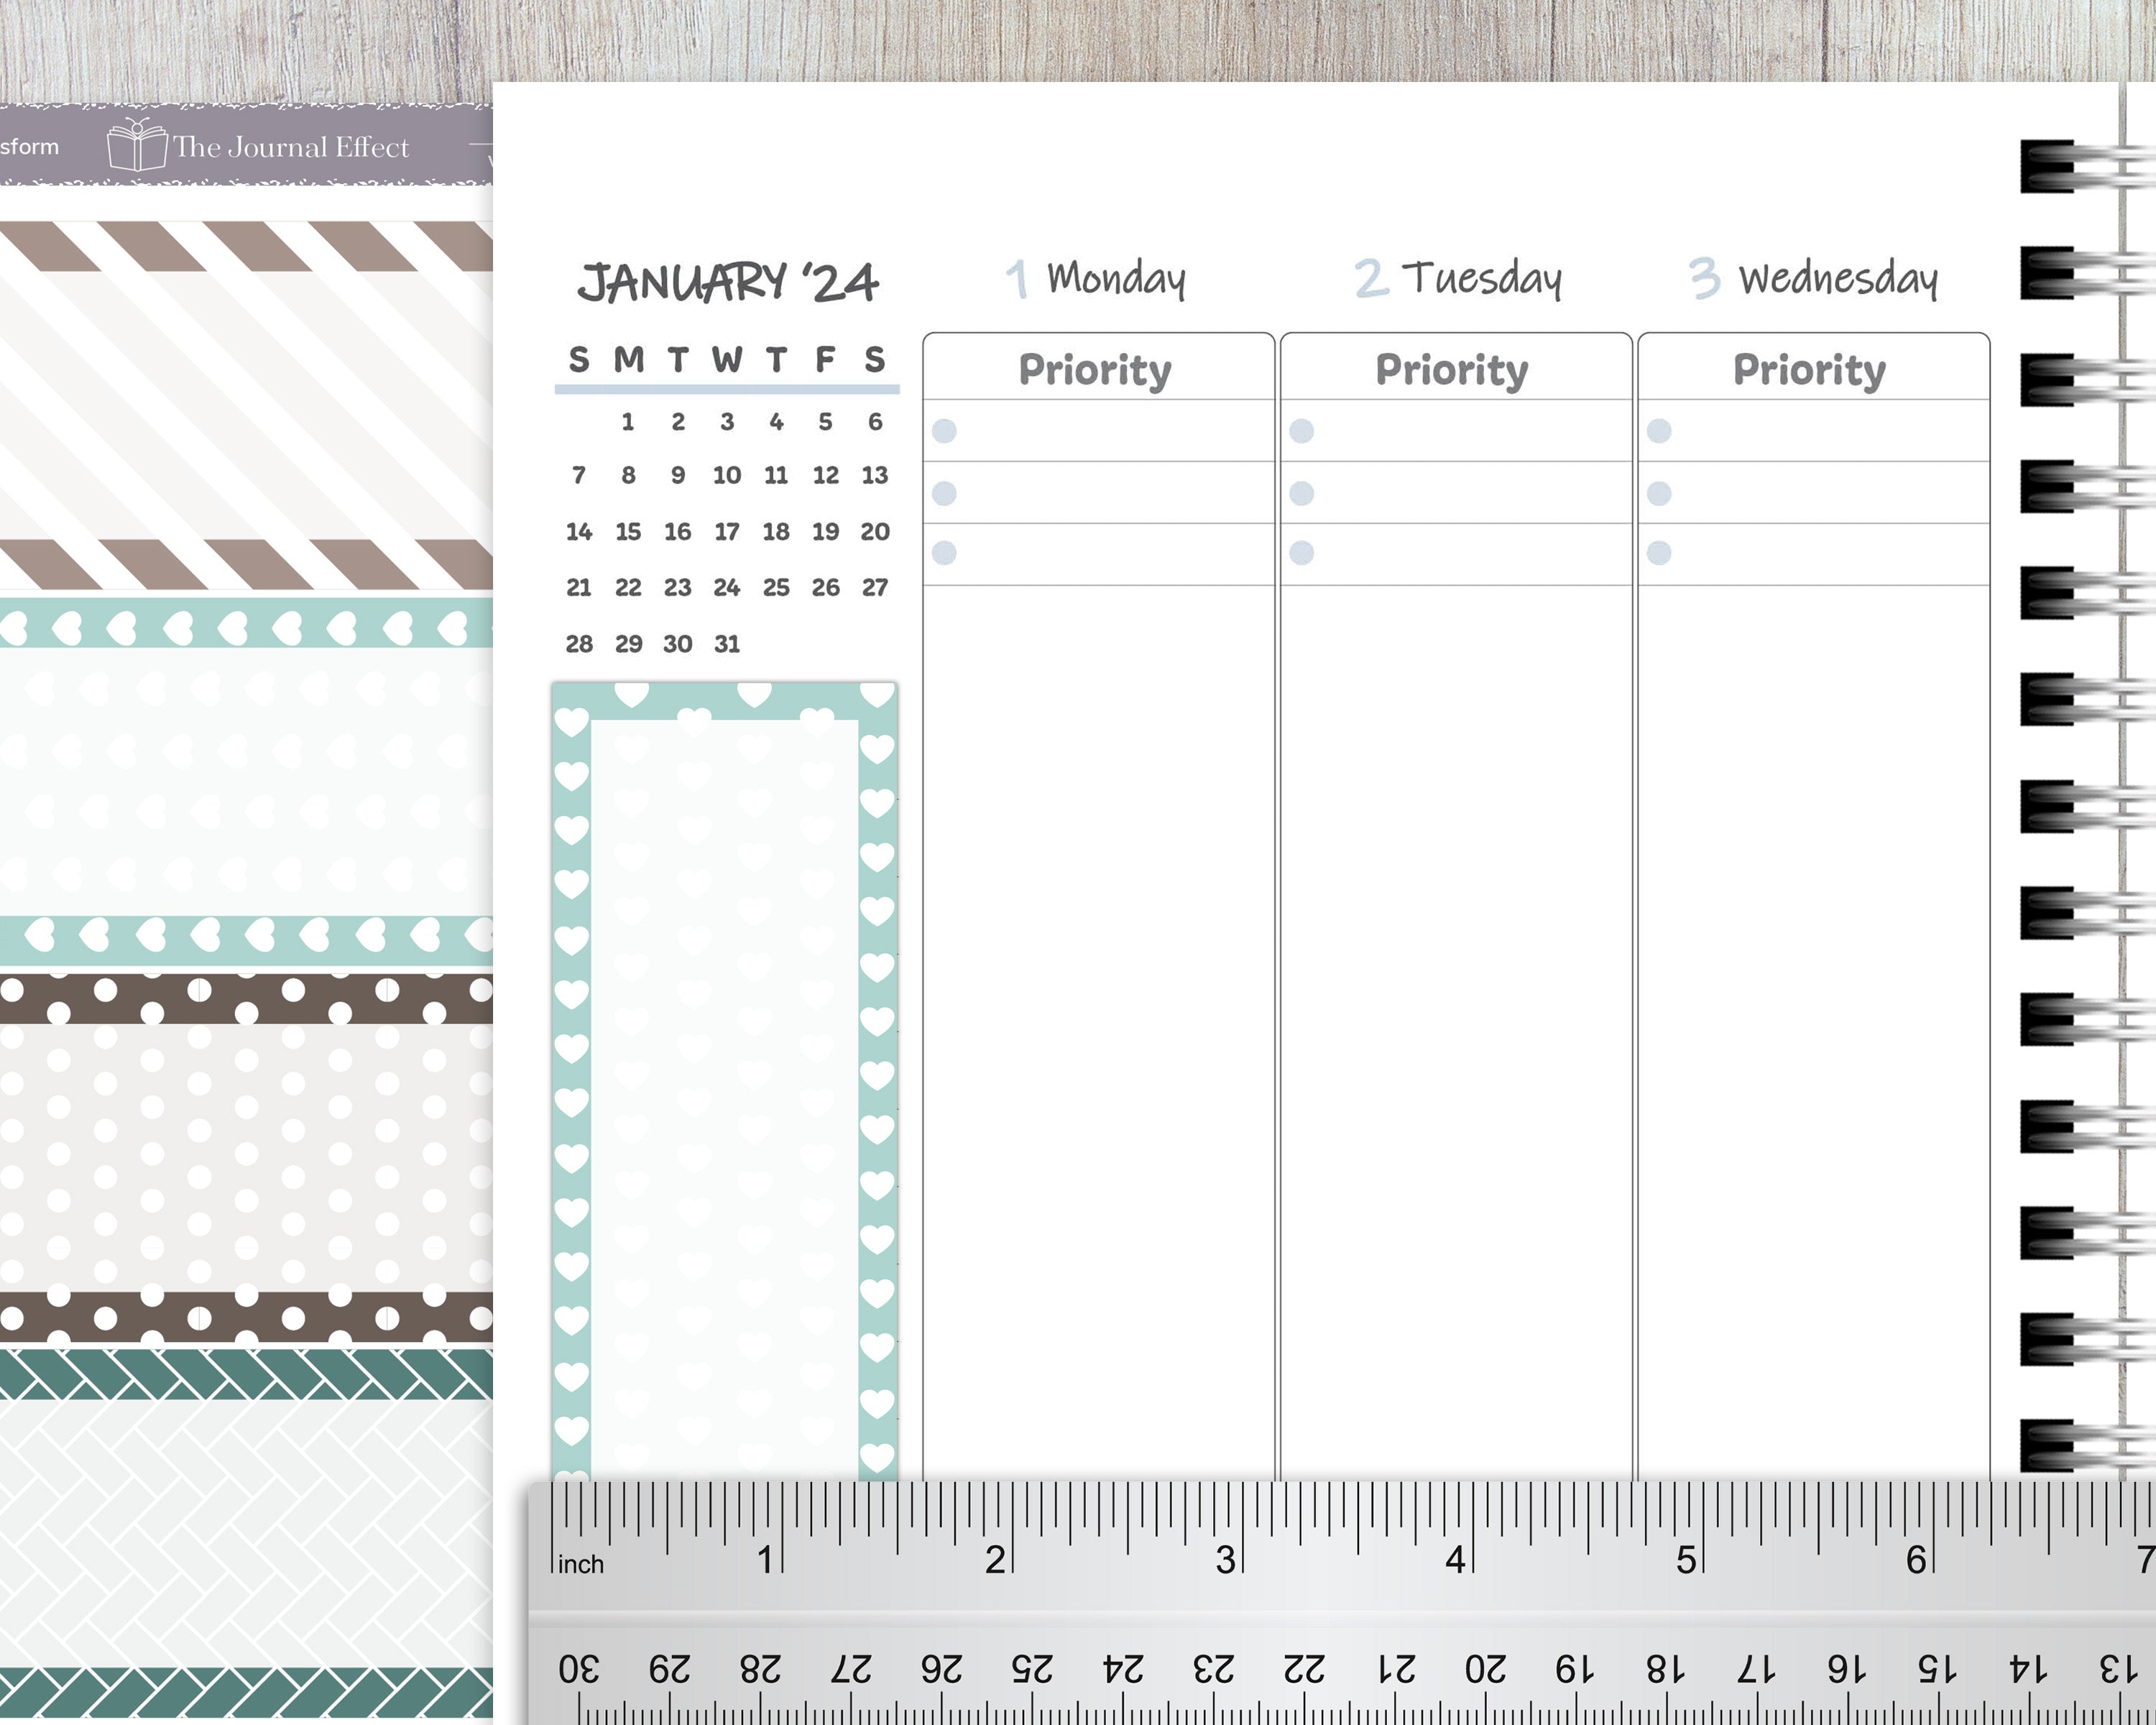
Task: Click the Priority heading under Monday
Action: (1095, 370)
